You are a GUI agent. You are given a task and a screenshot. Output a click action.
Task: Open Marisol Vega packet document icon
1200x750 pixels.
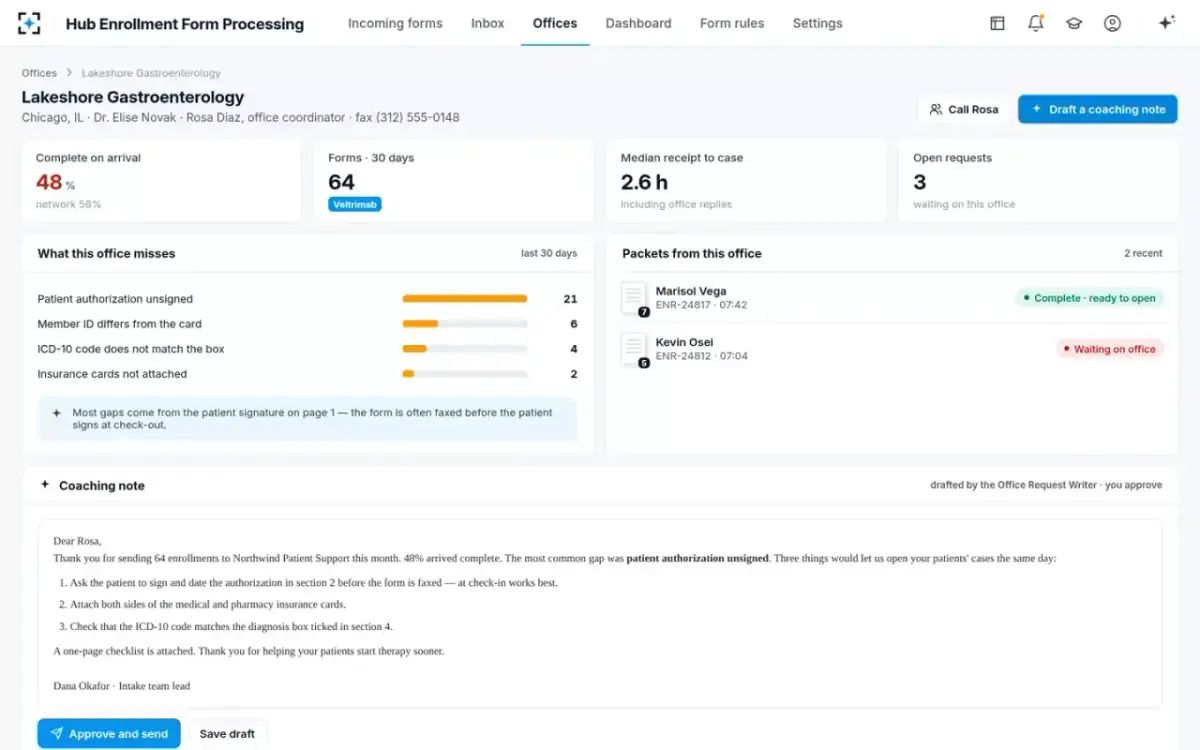634,298
